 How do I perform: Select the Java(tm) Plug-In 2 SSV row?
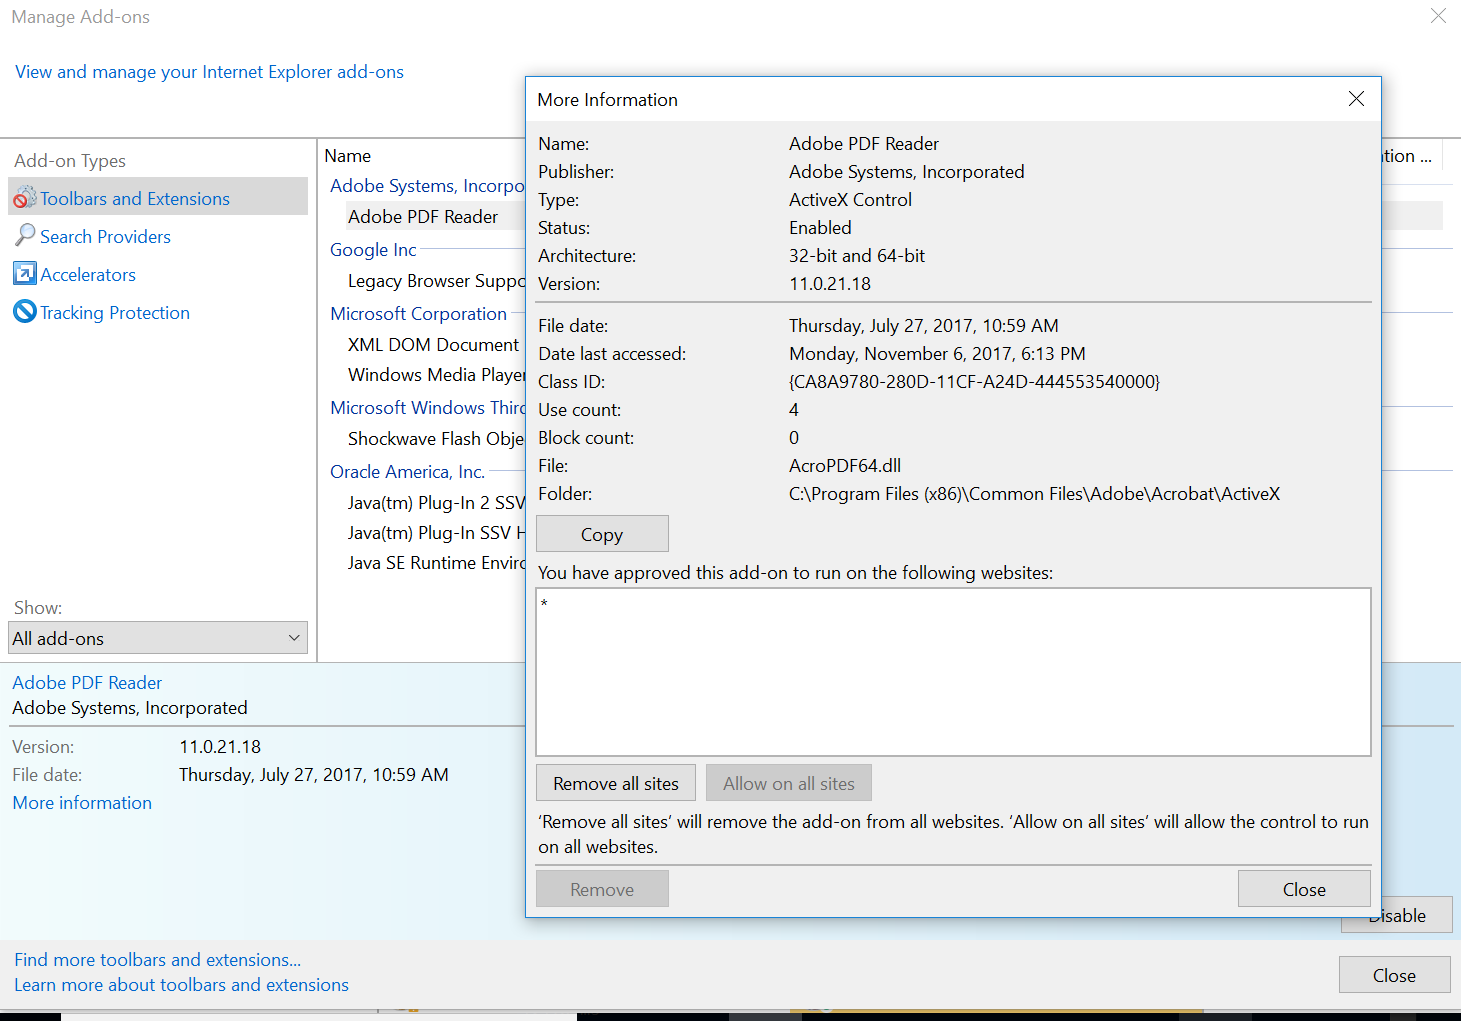[436, 503]
